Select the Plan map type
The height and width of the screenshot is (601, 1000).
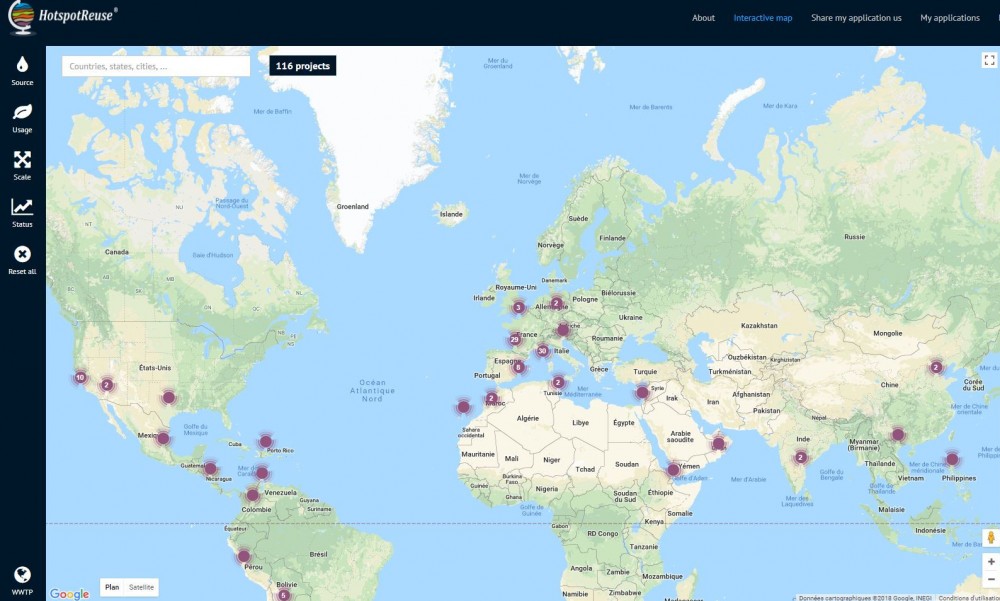point(112,587)
